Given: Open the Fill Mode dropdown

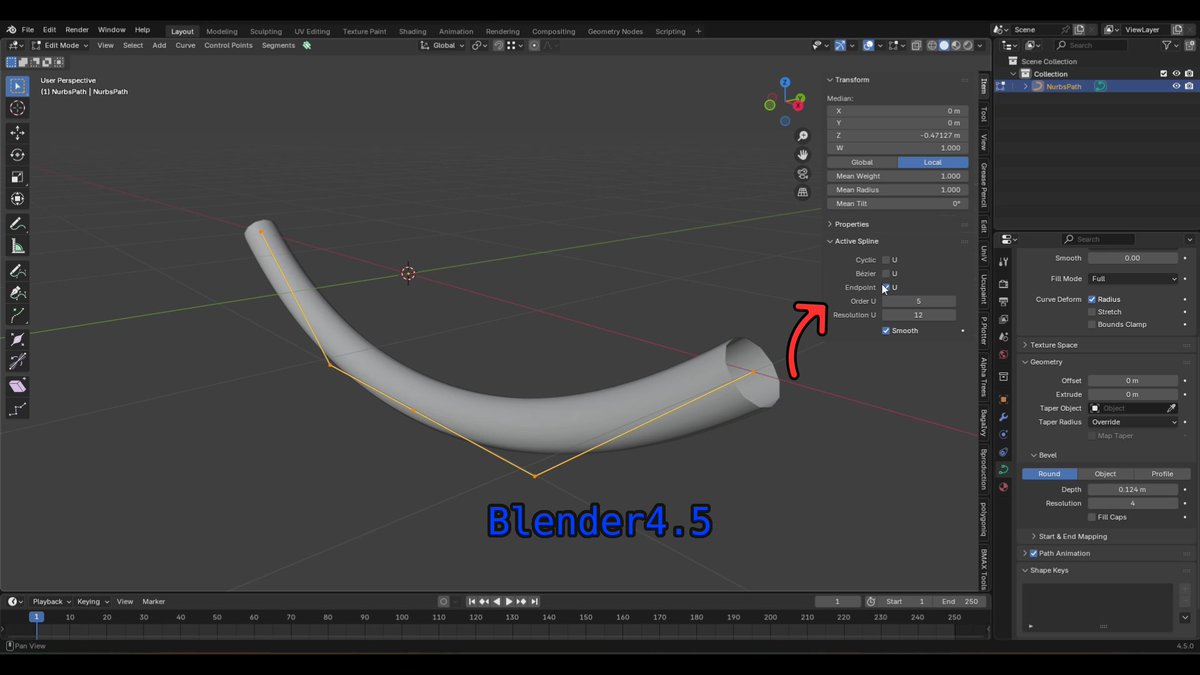Looking at the screenshot, I should [x=1133, y=279].
